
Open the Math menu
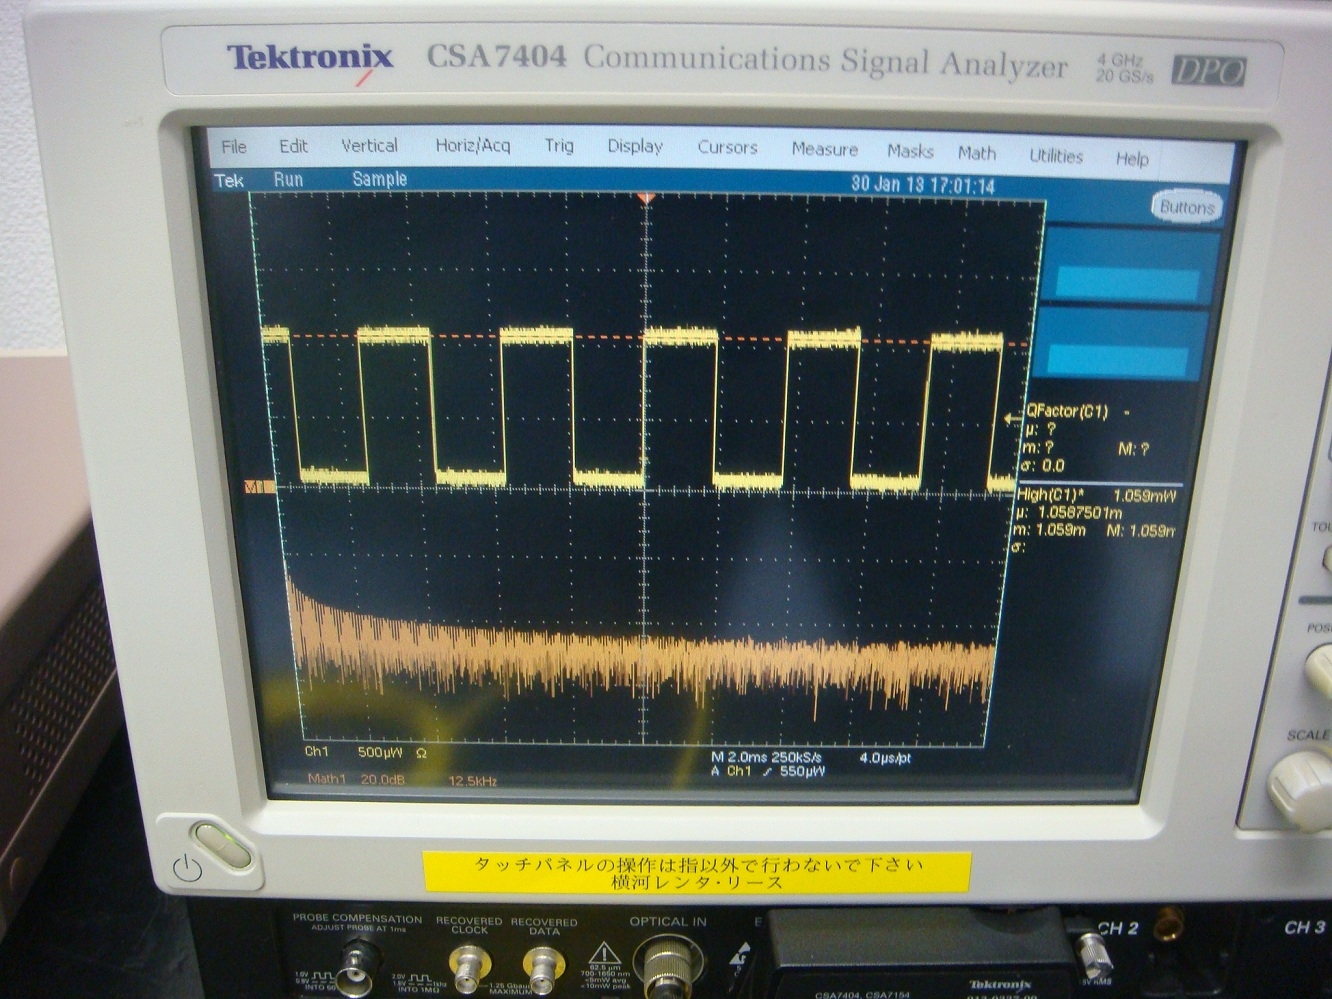coord(977,153)
